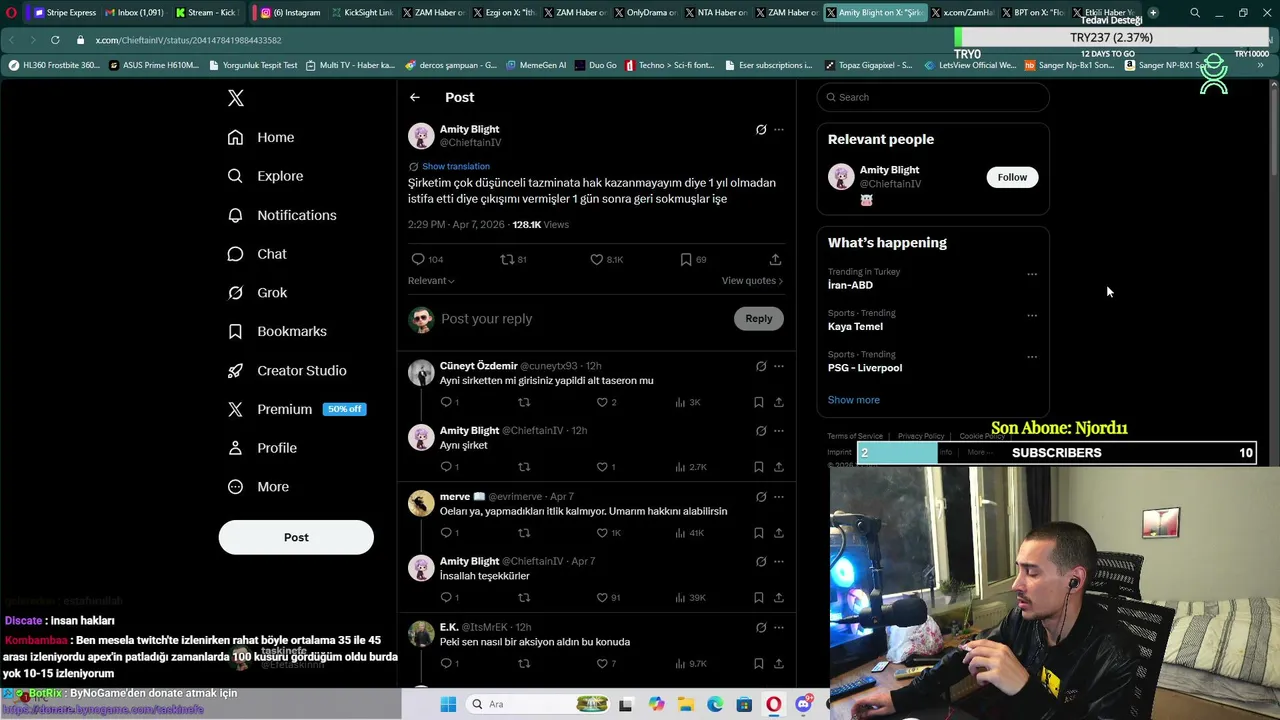Click Show more under What's happening

tap(854, 400)
